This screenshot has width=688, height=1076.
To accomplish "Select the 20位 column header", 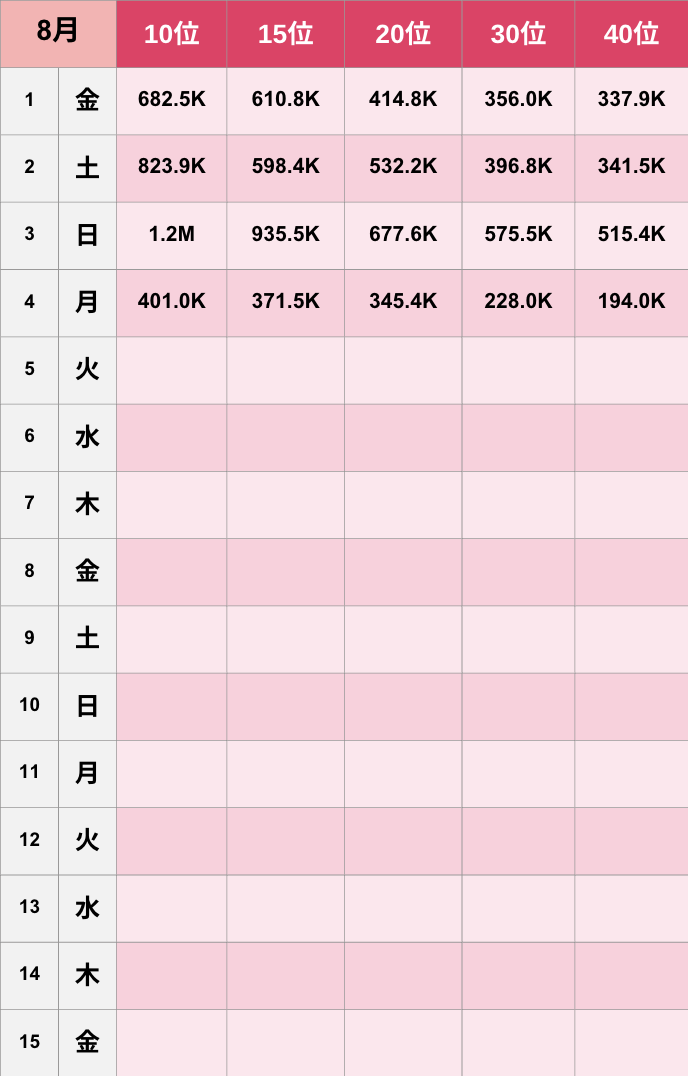I will click(x=403, y=34).
